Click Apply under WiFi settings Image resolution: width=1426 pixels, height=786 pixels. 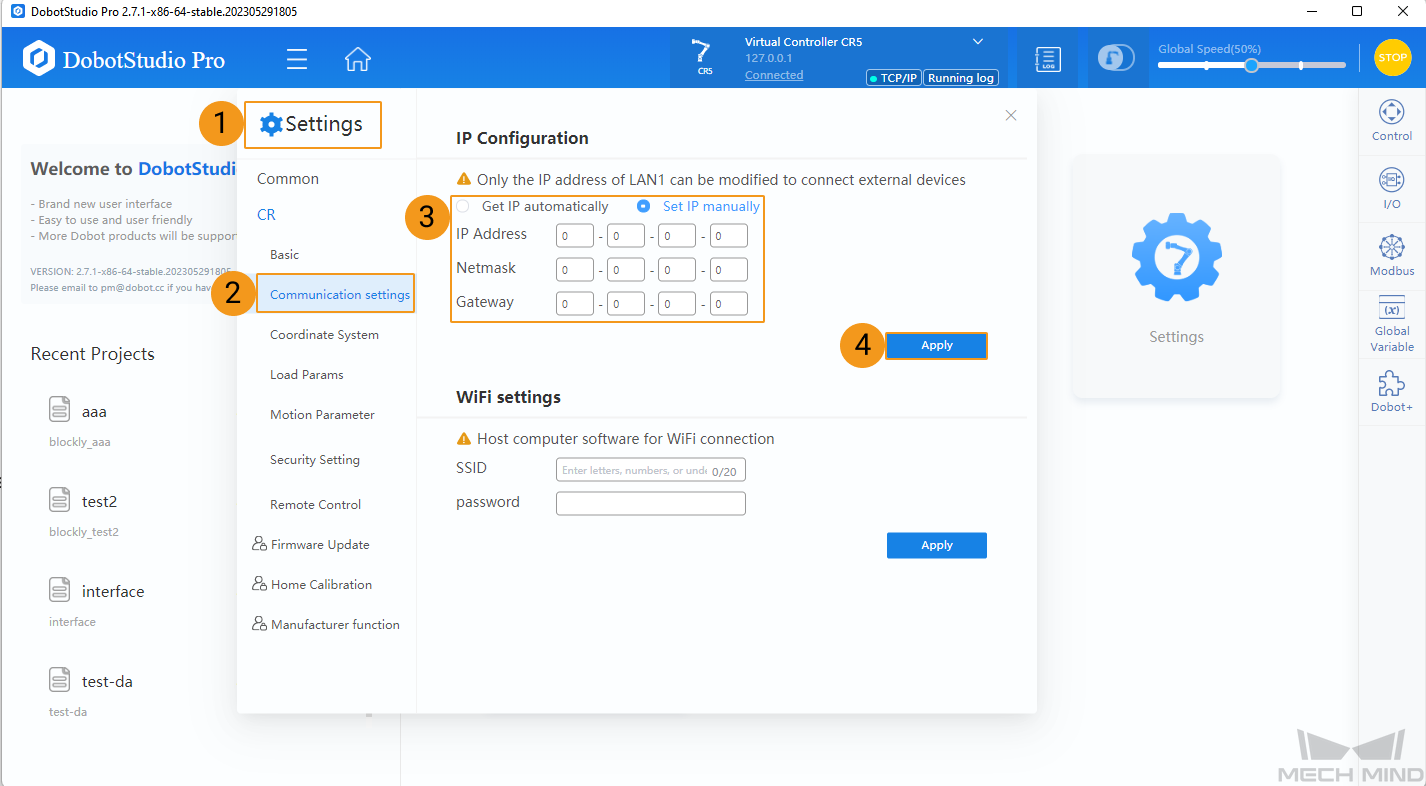[937, 545]
